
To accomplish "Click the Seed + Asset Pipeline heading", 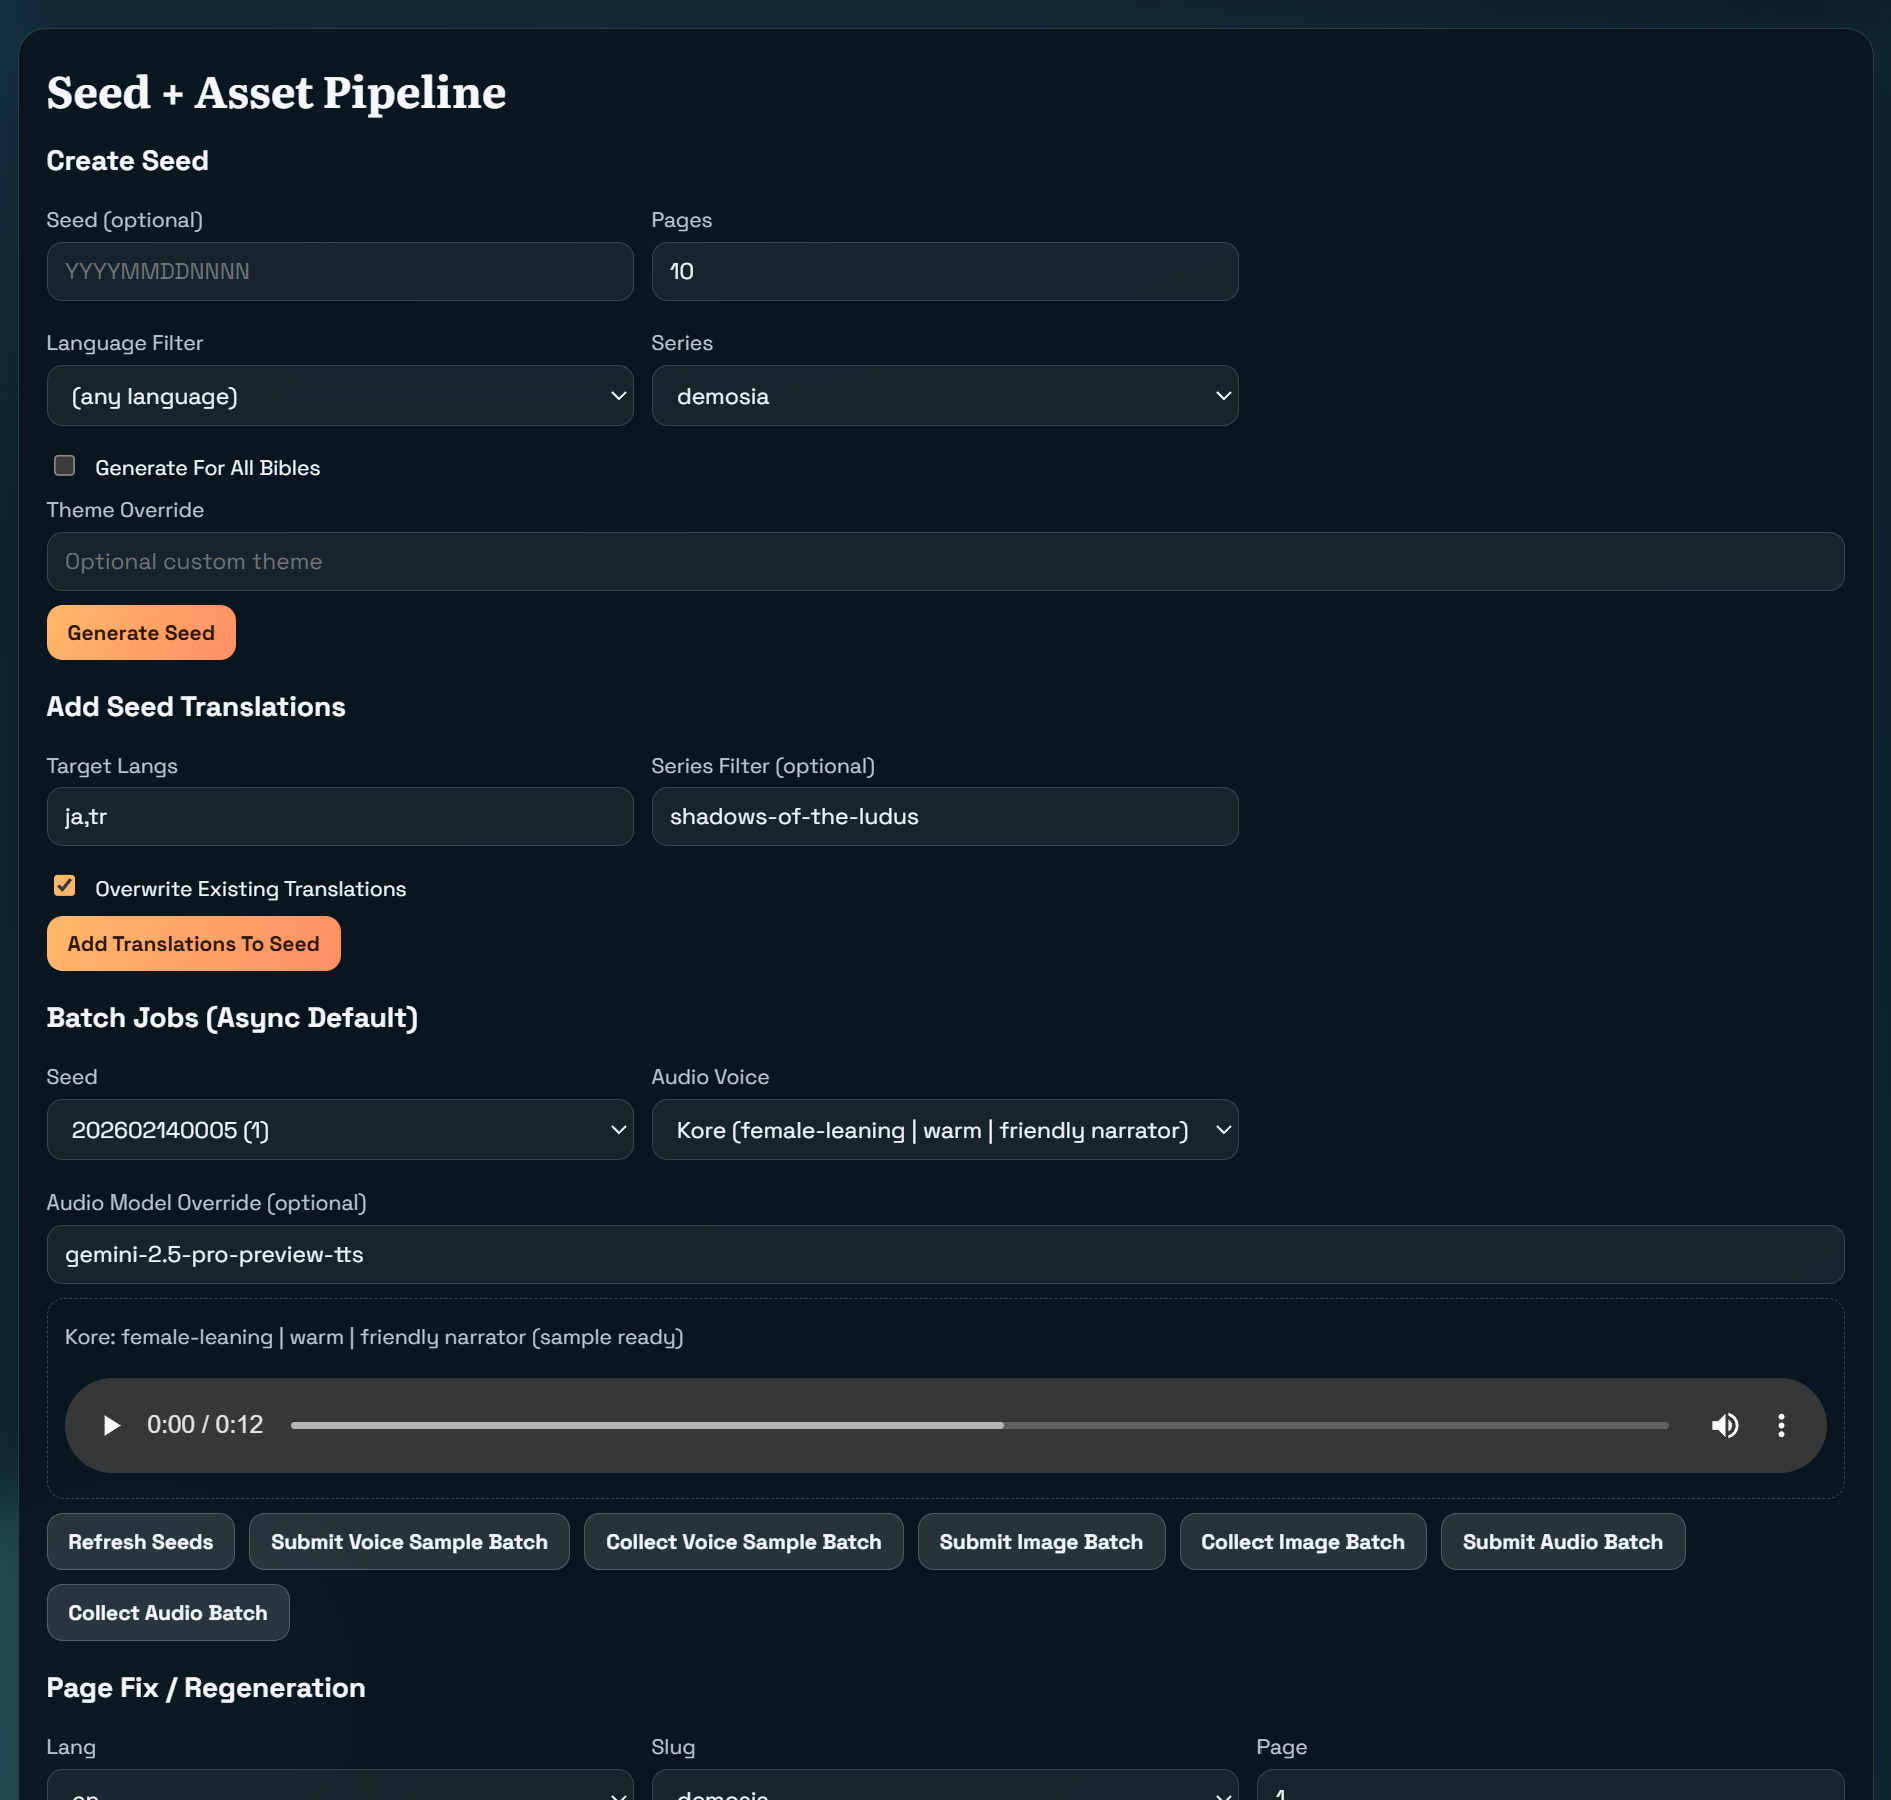I will pyautogui.click(x=276, y=92).
